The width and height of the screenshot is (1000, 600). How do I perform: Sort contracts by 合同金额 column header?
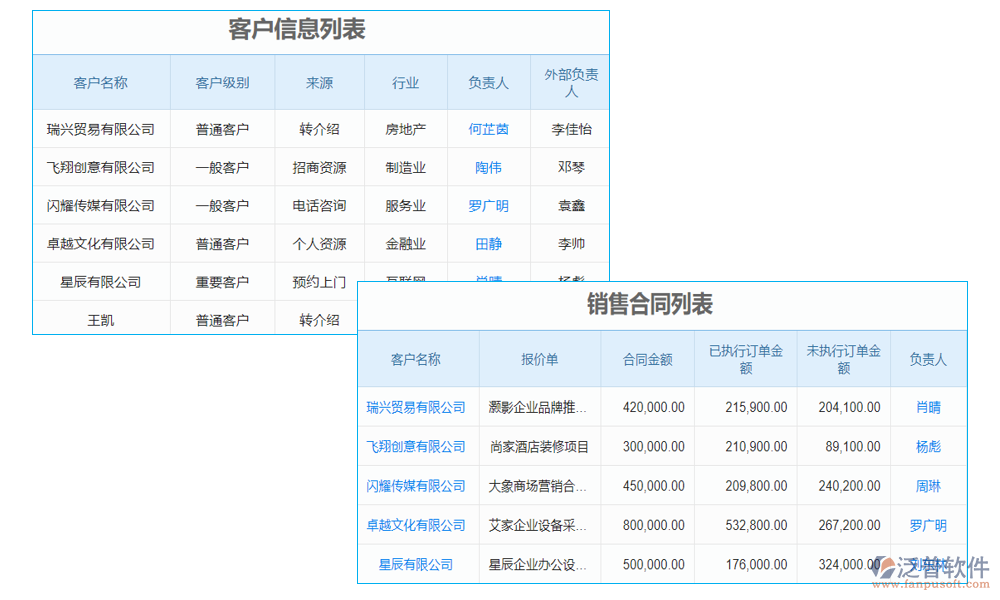(646, 359)
